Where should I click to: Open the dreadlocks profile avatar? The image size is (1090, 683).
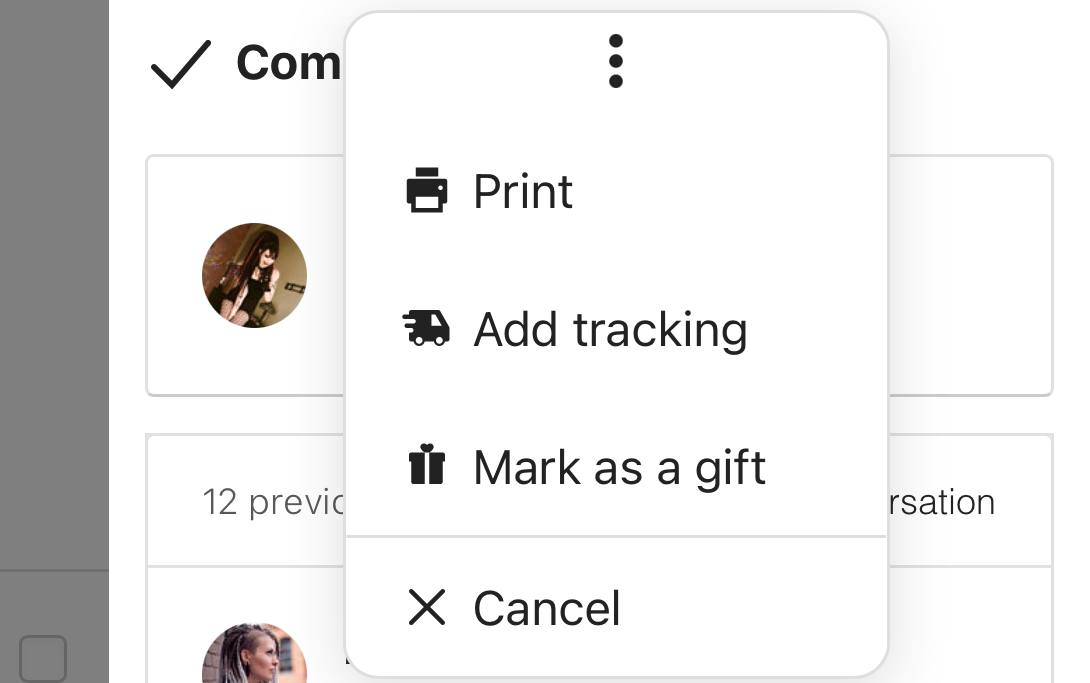tap(254, 653)
